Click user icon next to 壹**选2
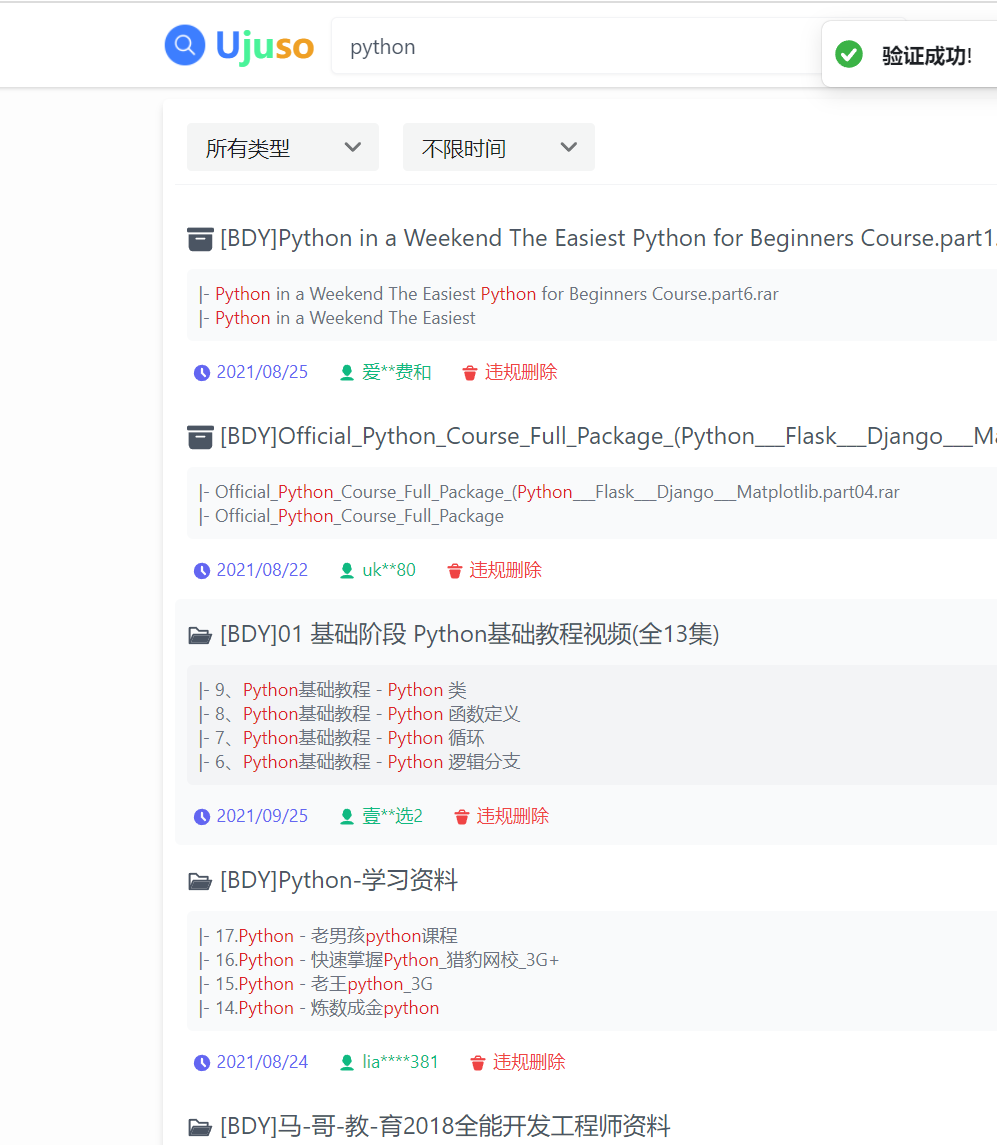Viewport: 997px width, 1145px height. point(347,817)
